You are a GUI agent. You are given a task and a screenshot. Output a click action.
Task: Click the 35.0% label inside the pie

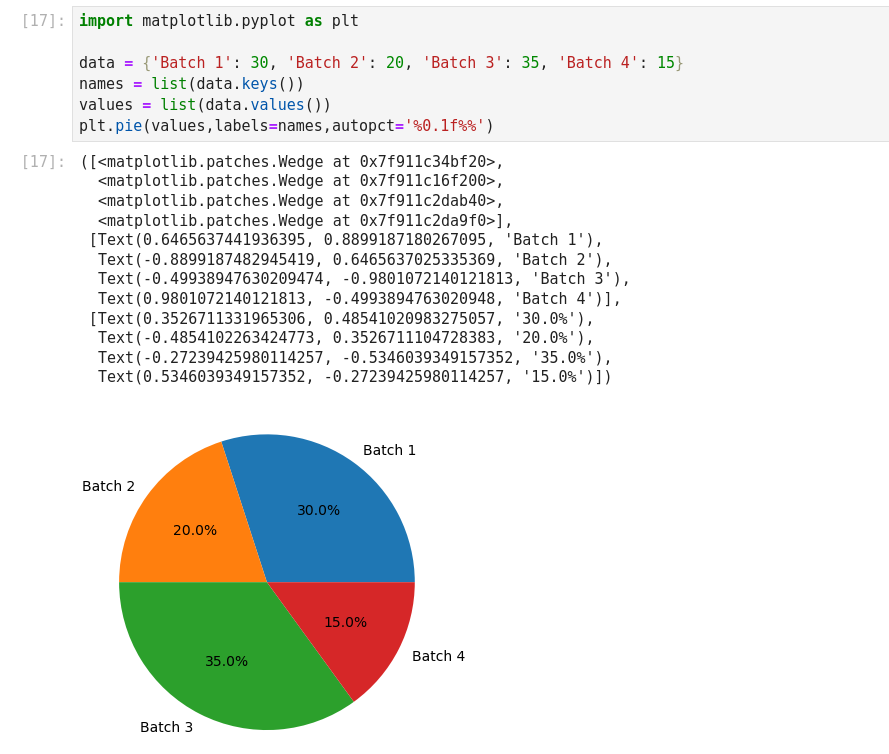(226, 662)
